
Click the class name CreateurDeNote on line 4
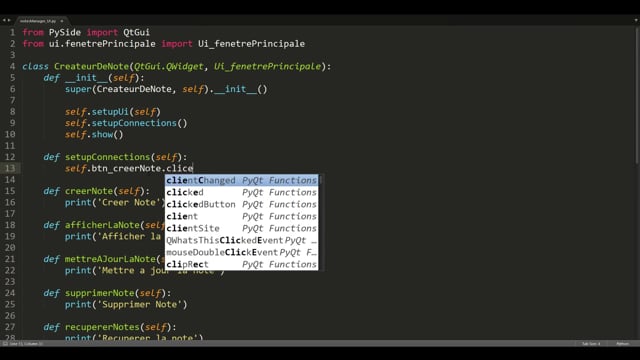[91, 66]
